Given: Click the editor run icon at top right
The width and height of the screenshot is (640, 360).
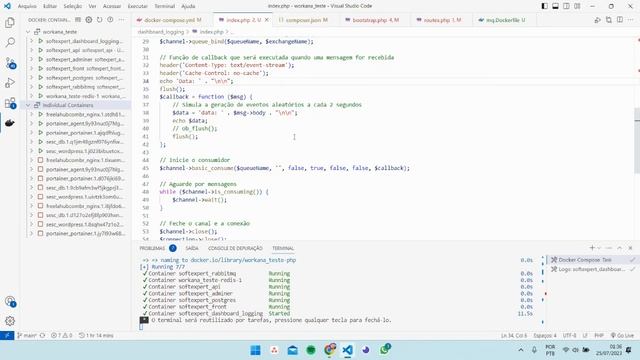Looking at the screenshot, I should pos(598,20).
